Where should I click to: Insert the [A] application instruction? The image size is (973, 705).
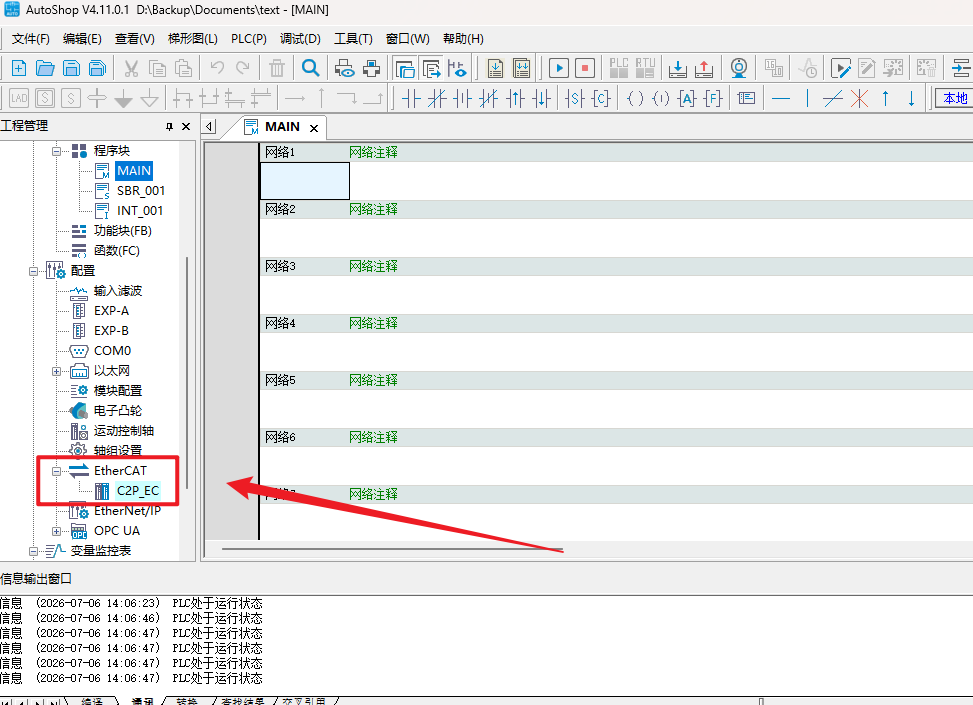[x=687, y=98]
